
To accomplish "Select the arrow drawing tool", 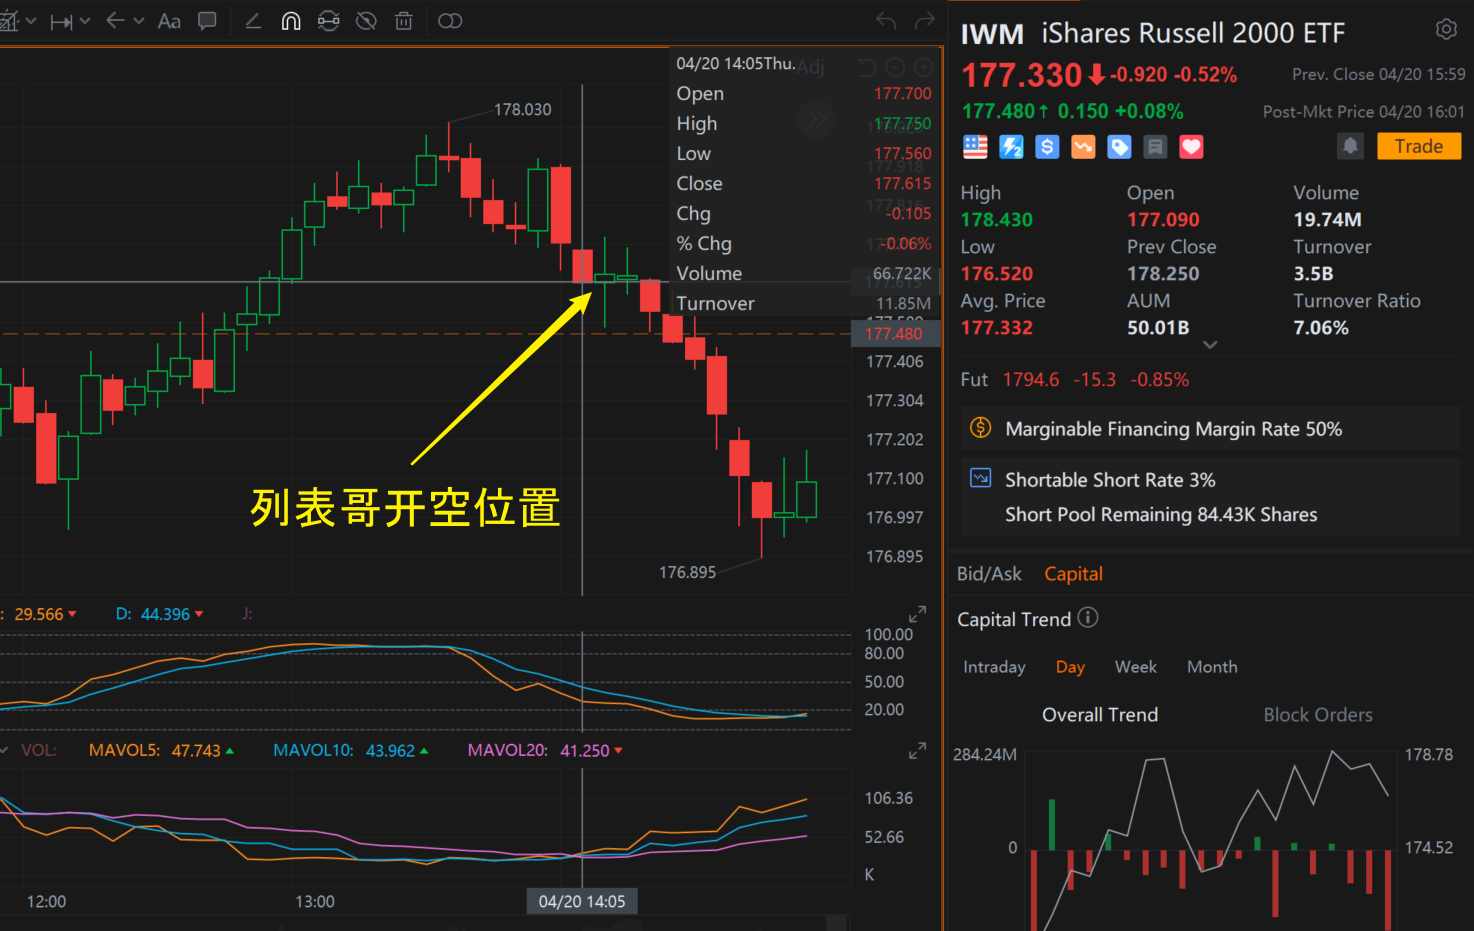I will tap(115, 21).
